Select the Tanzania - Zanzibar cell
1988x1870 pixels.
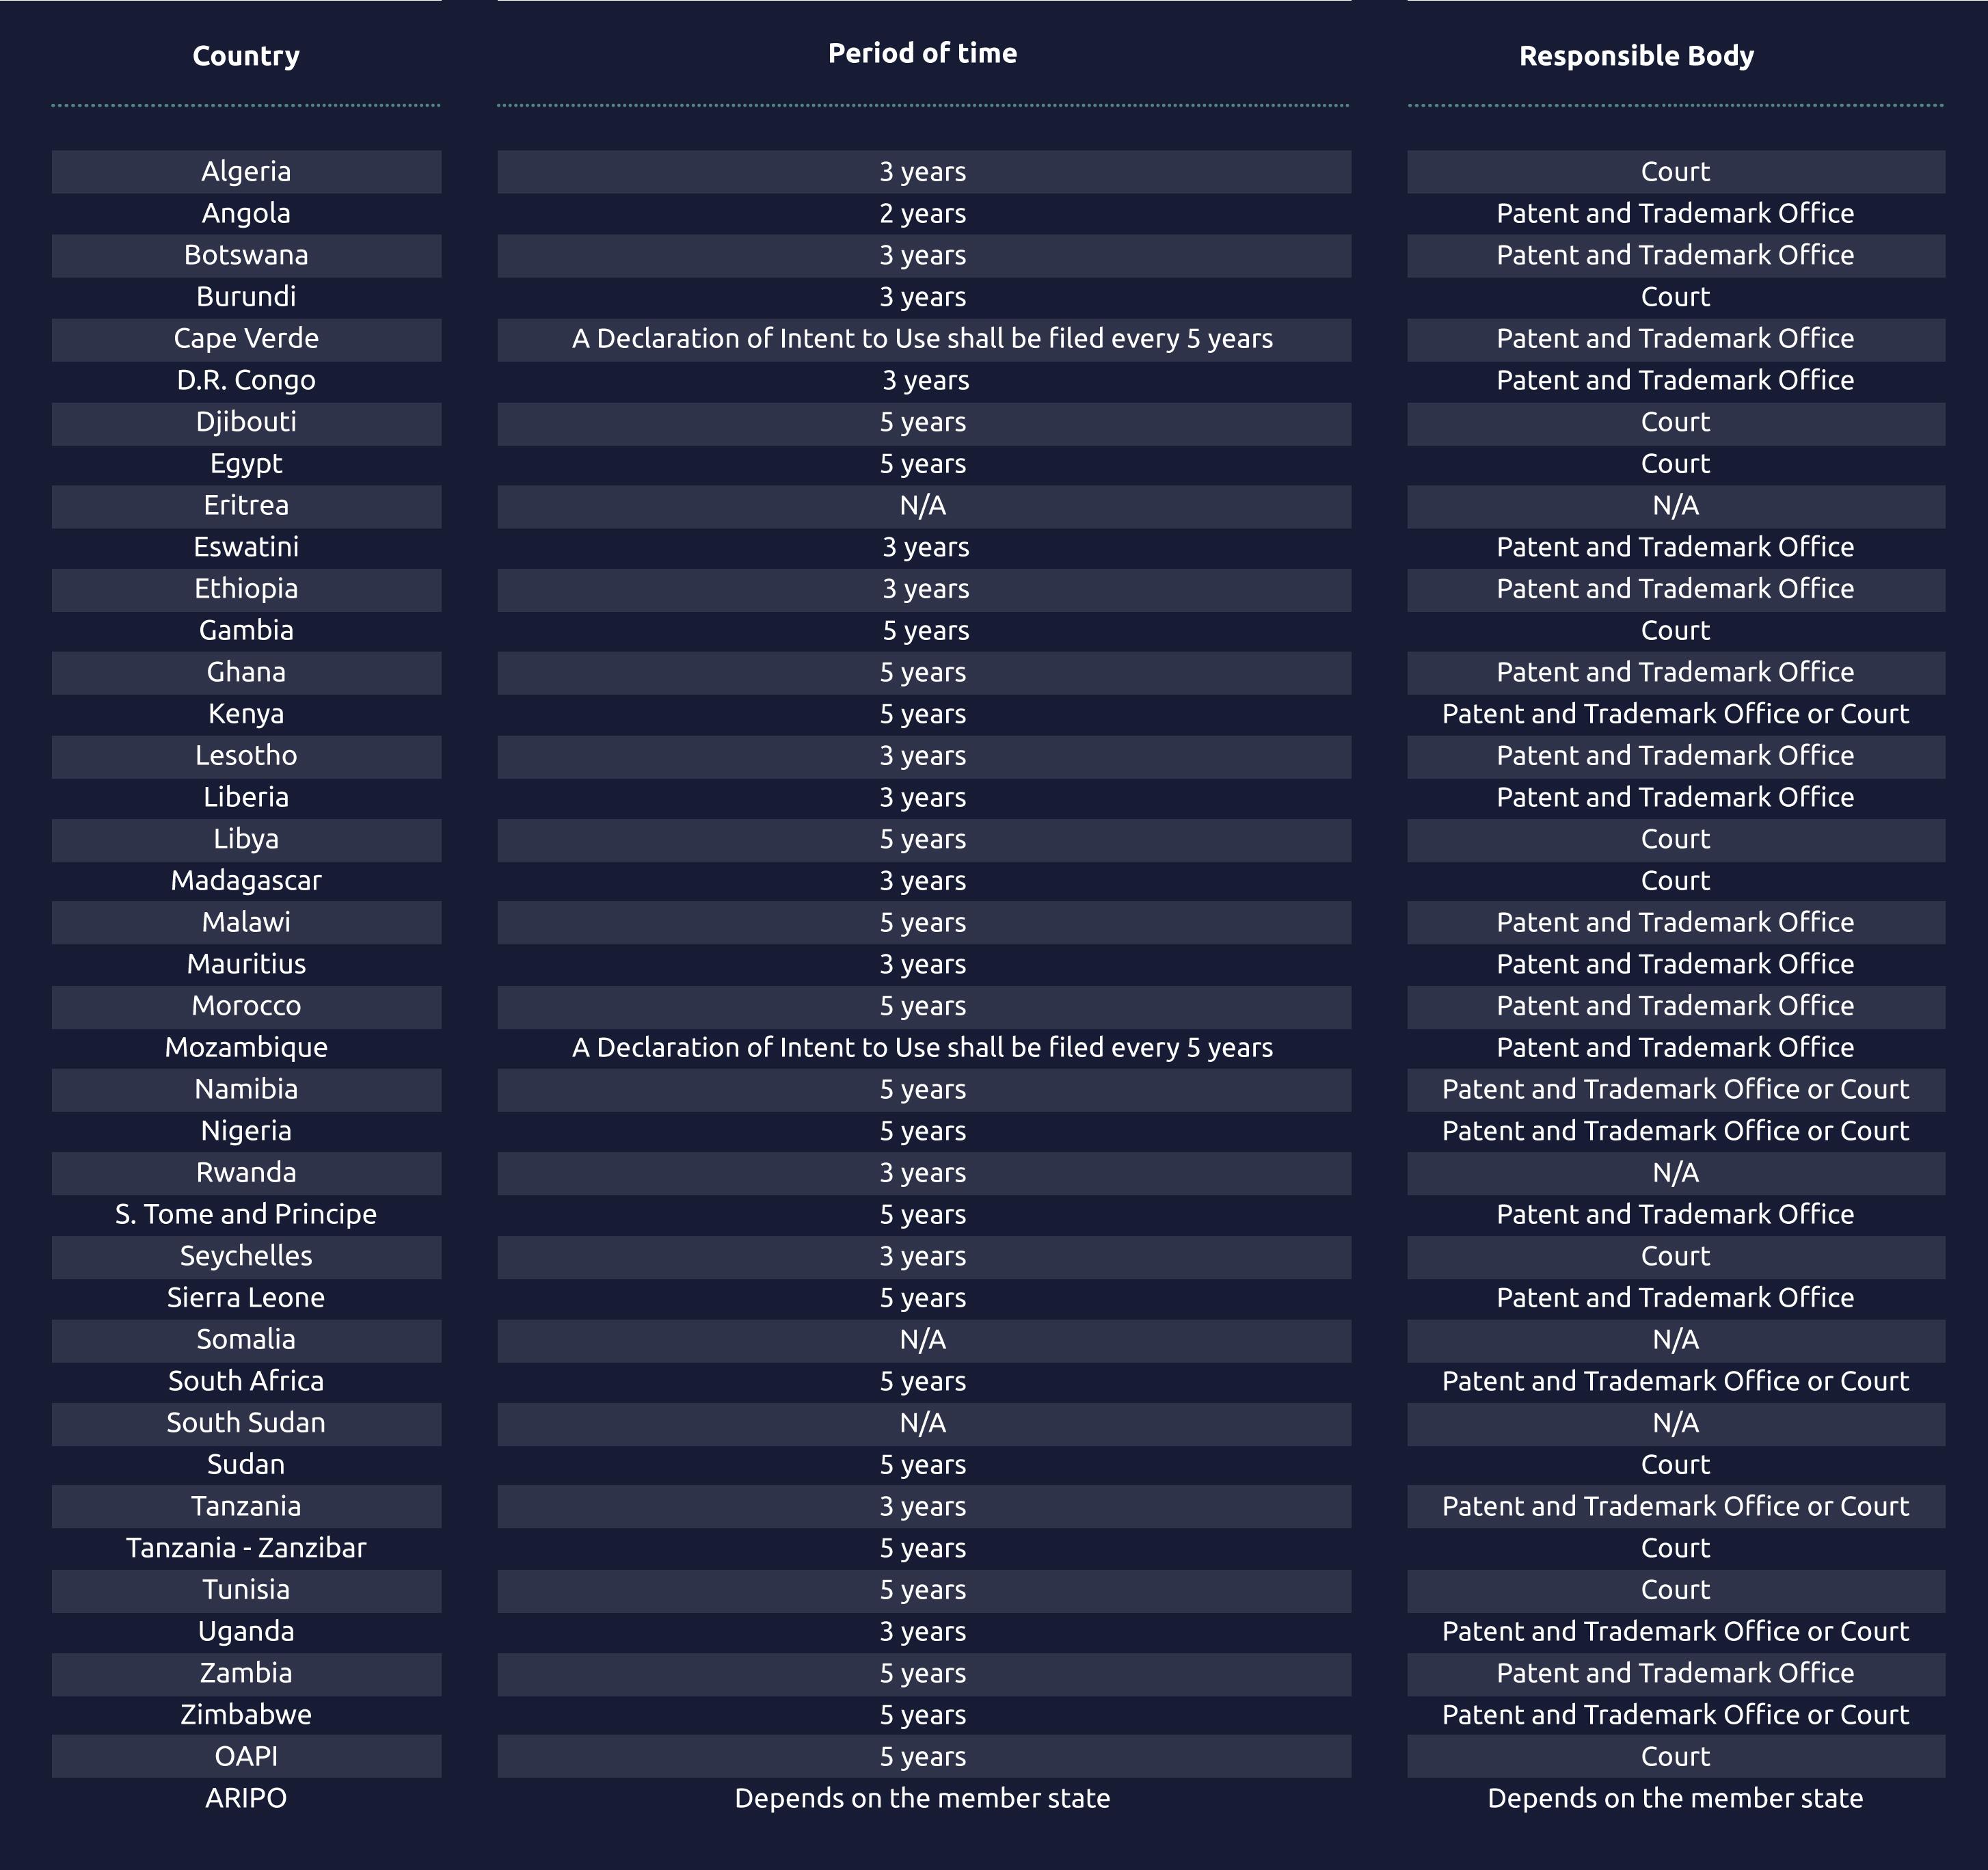point(246,1548)
